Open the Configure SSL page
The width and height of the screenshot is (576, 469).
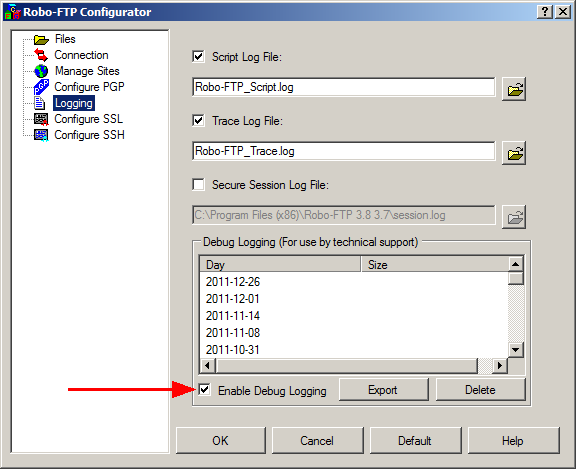89,119
